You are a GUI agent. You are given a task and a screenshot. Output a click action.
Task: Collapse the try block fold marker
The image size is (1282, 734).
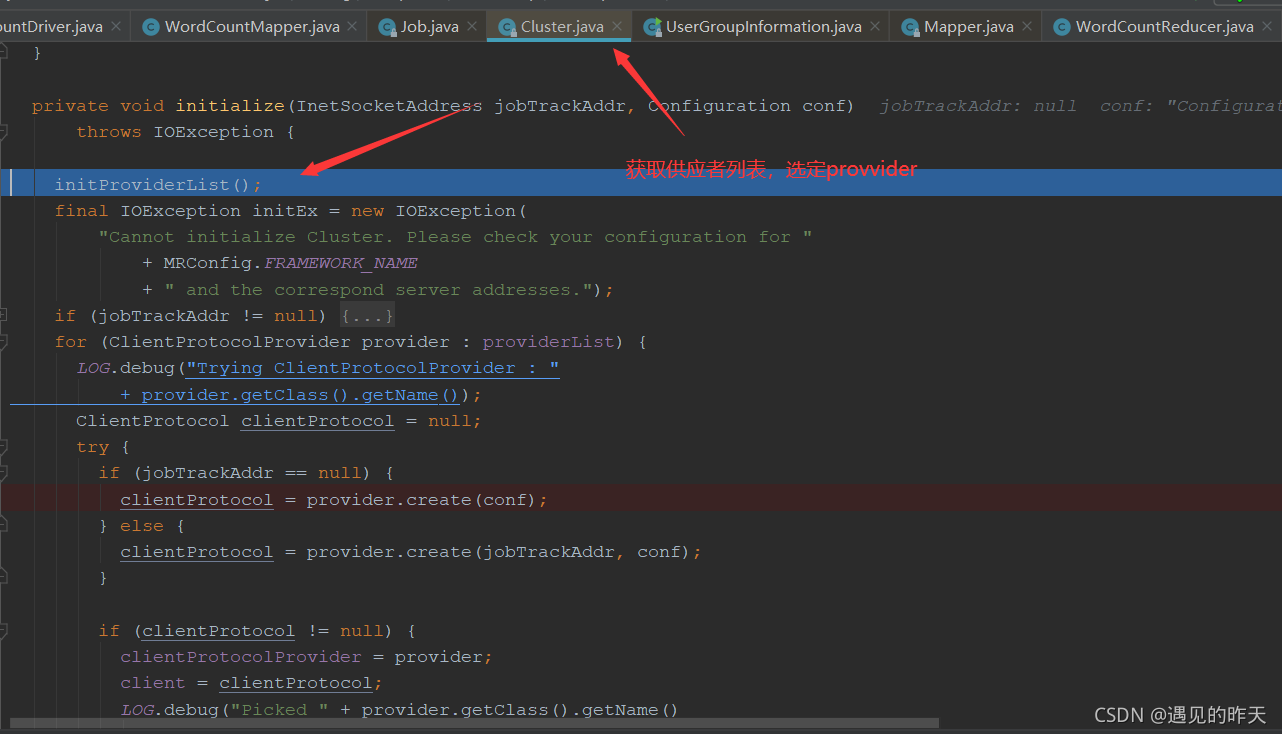4,447
